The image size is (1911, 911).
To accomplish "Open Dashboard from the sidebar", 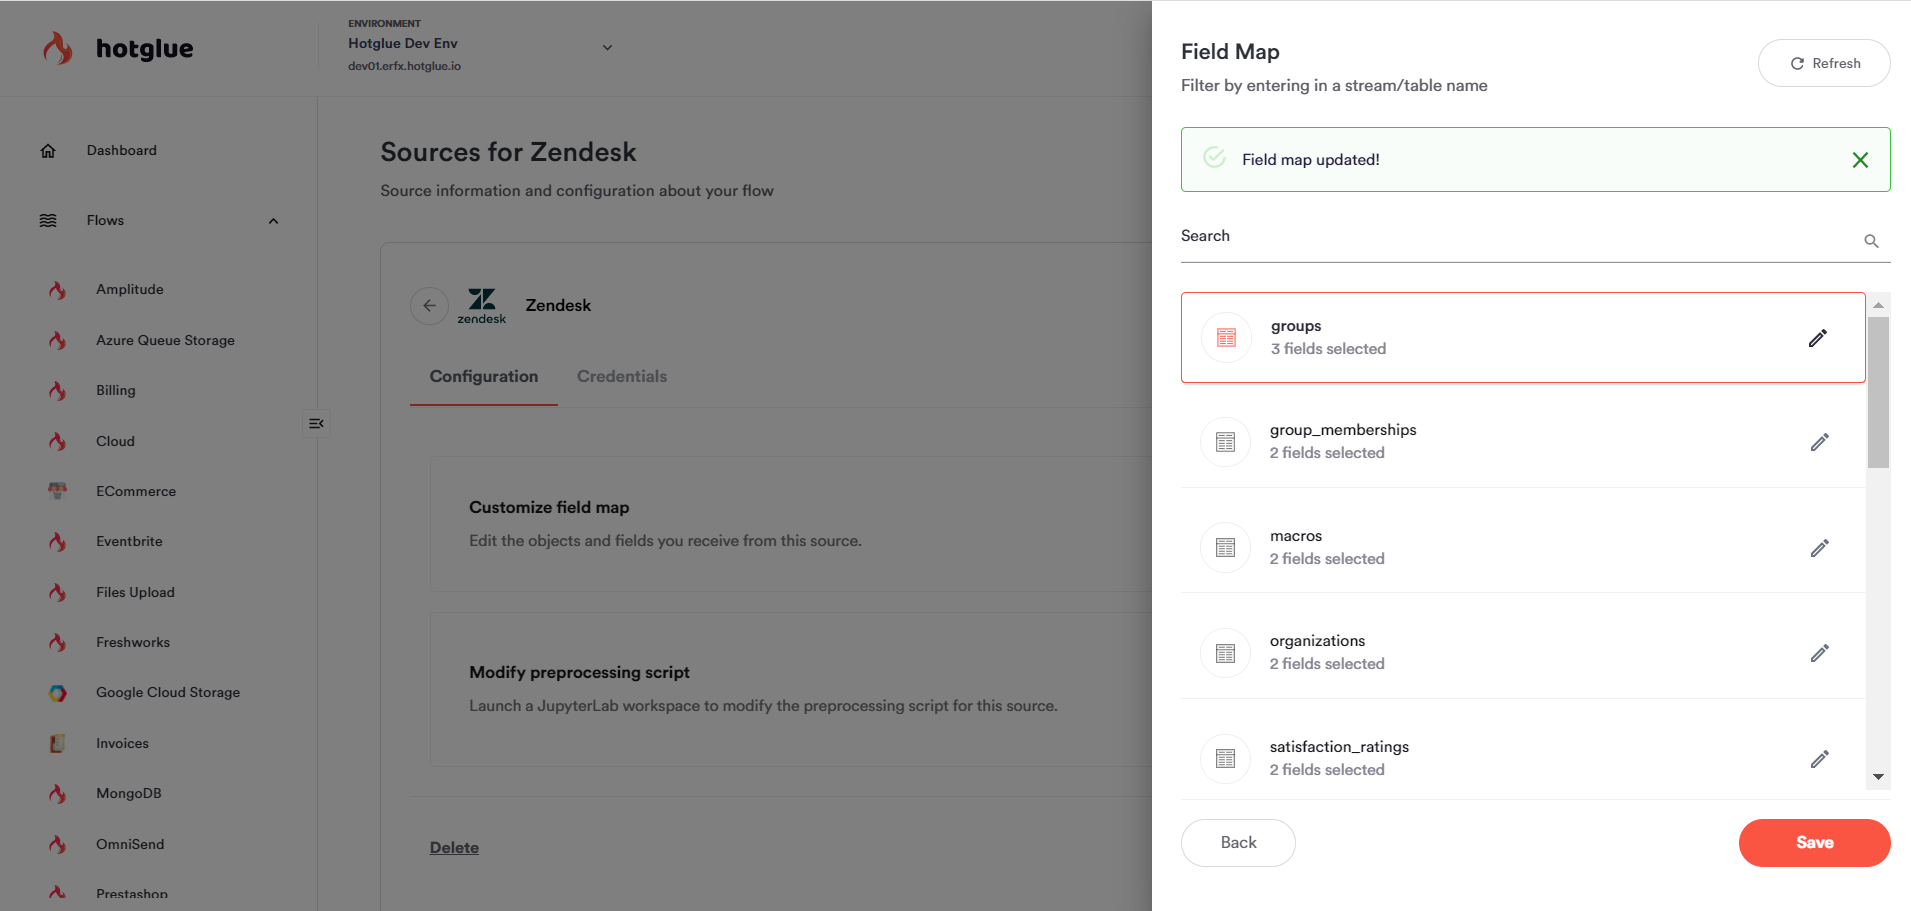I will click(121, 151).
